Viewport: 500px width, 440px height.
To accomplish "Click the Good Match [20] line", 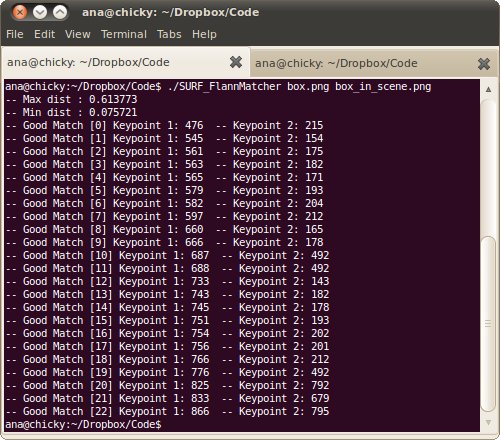I will pos(167,385).
